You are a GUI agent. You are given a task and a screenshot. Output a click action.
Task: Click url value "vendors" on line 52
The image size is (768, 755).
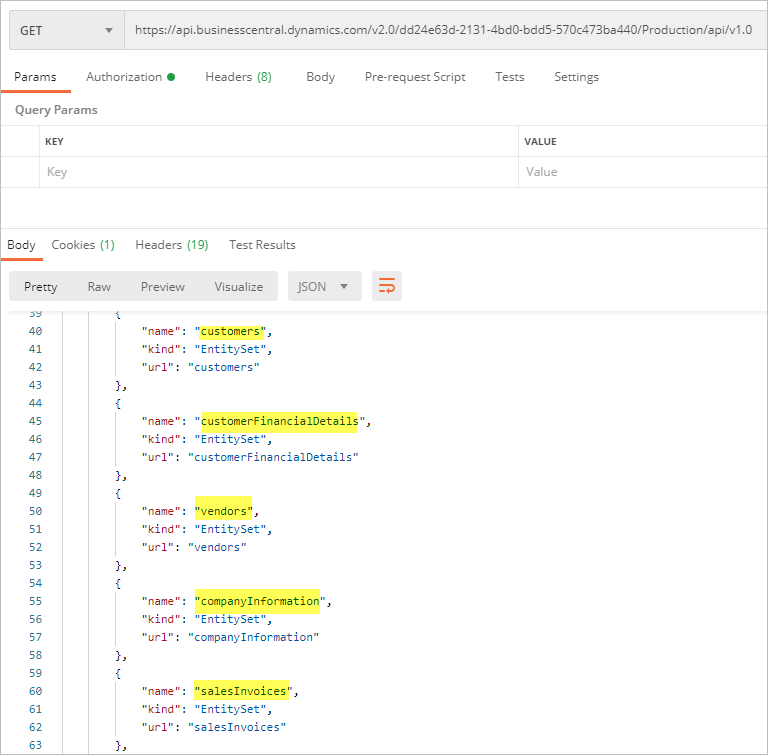217,547
